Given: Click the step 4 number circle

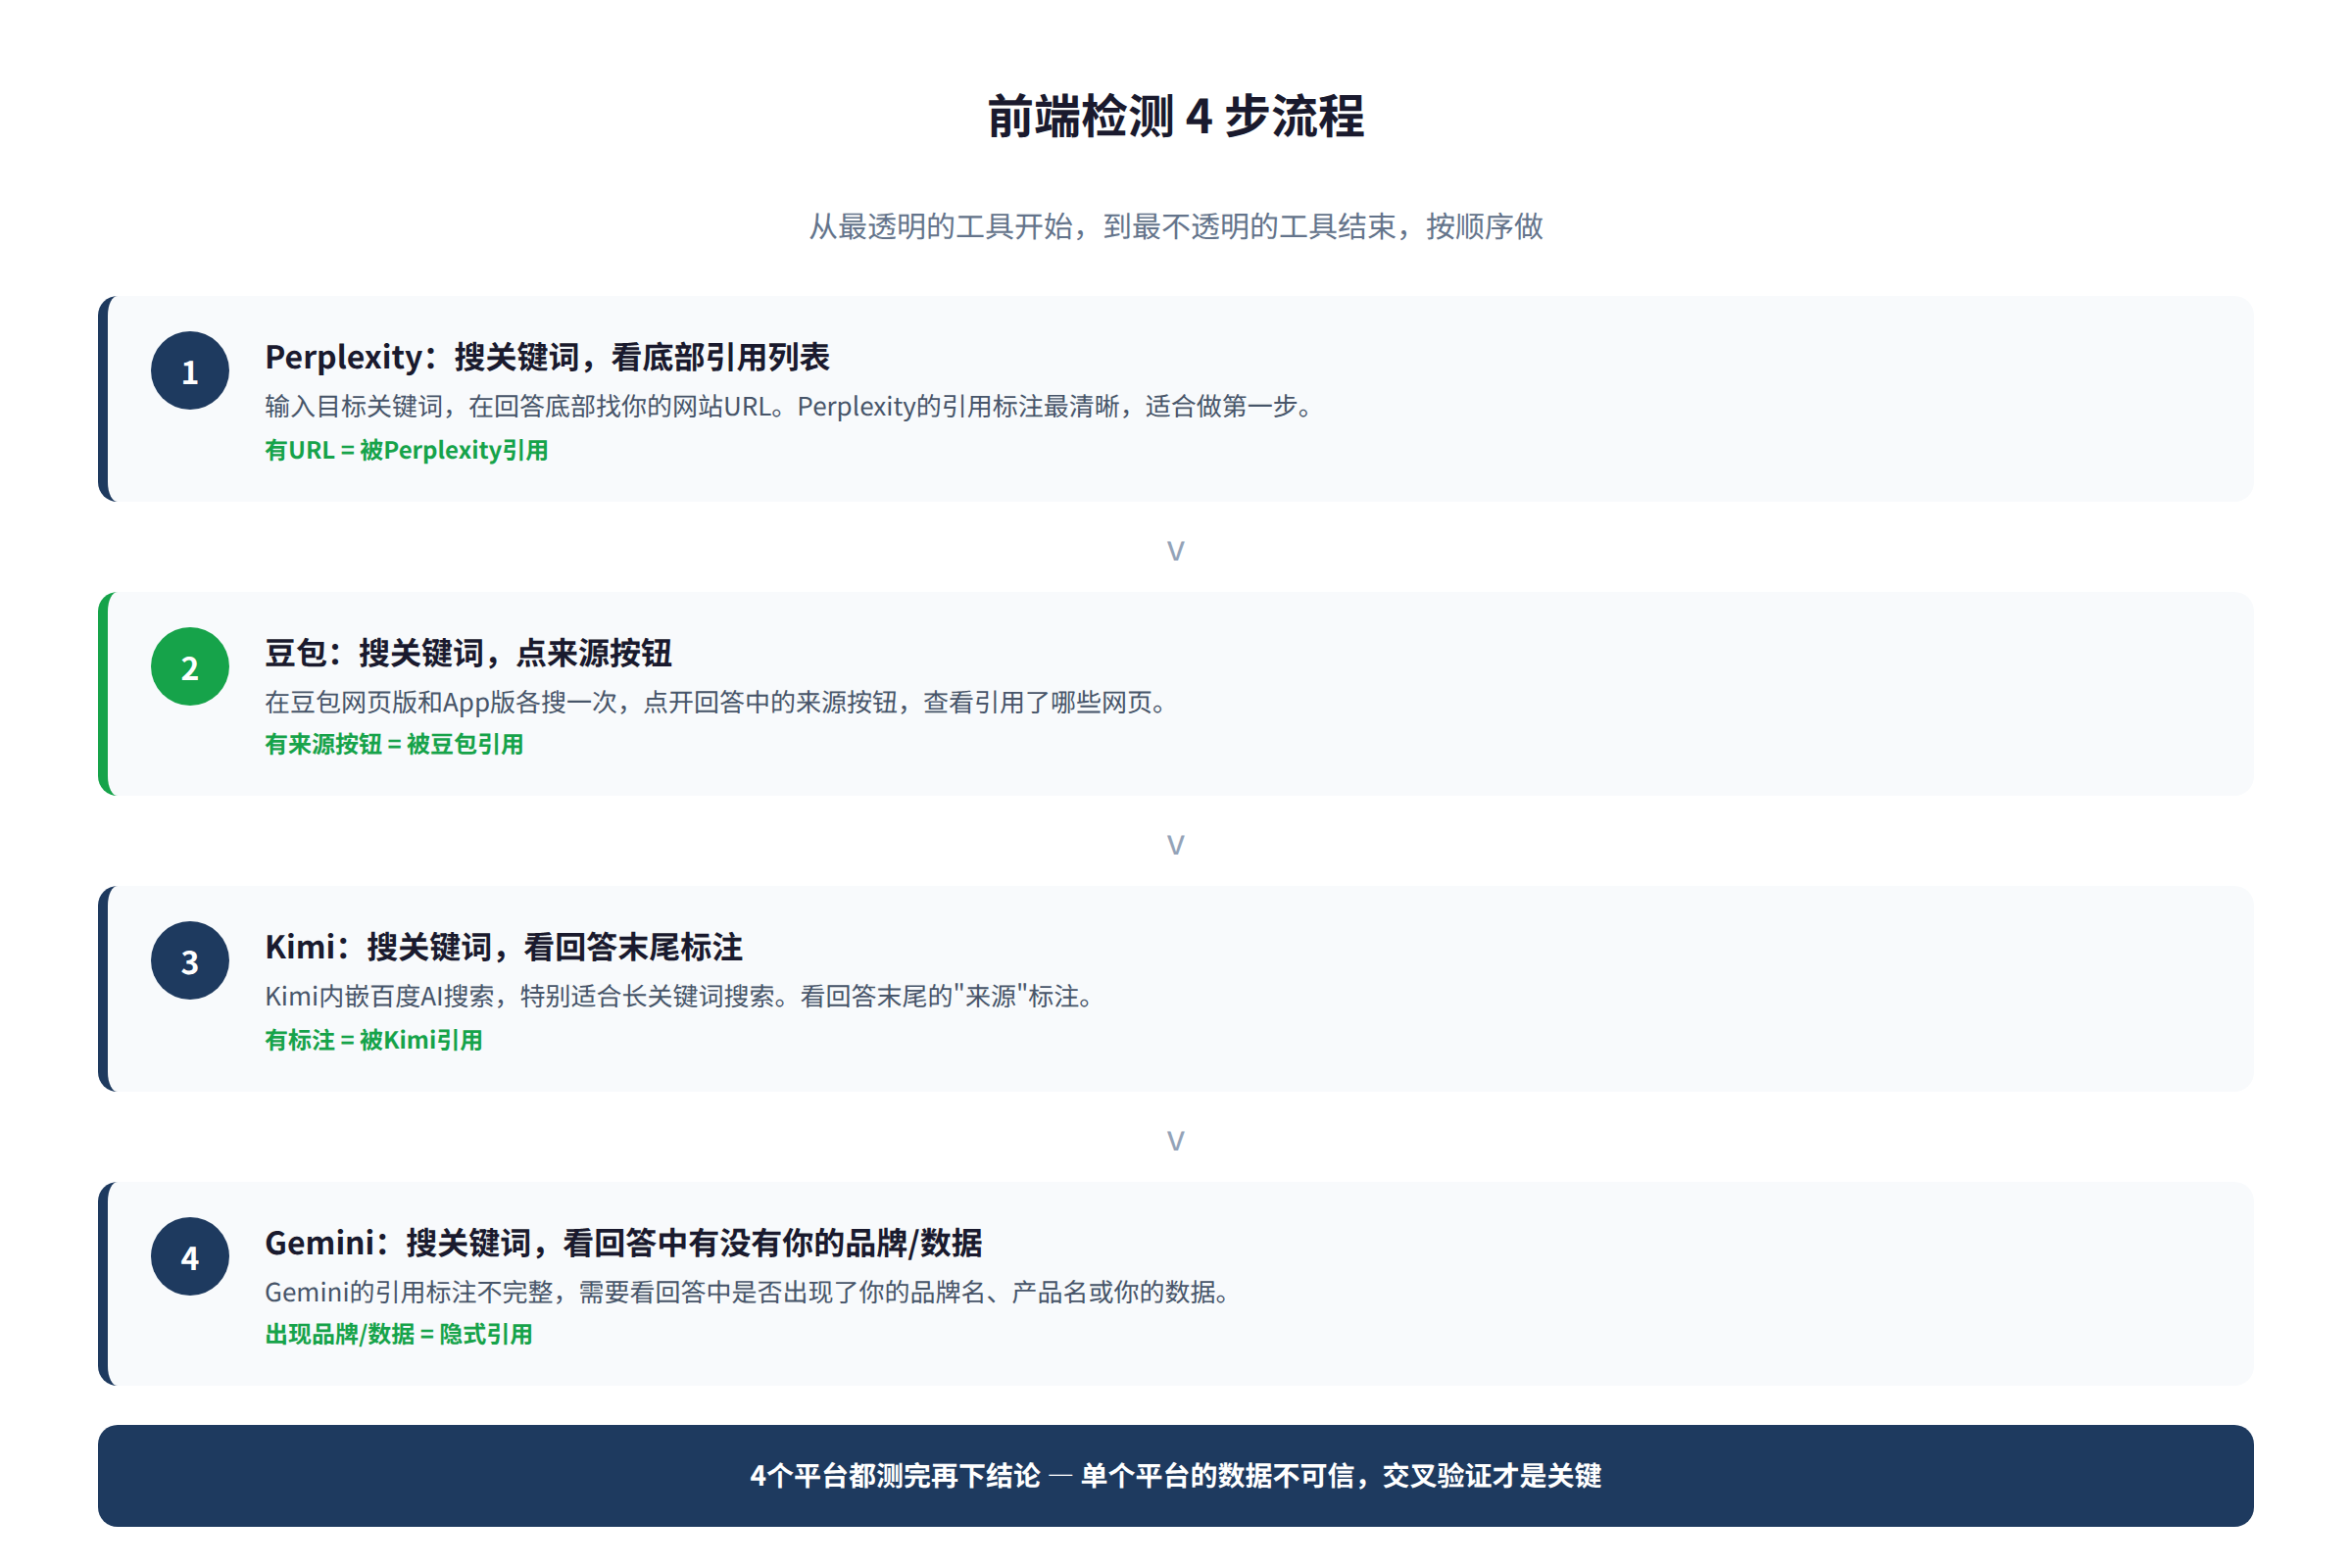Looking at the screenshot, I should (190, 1257).
